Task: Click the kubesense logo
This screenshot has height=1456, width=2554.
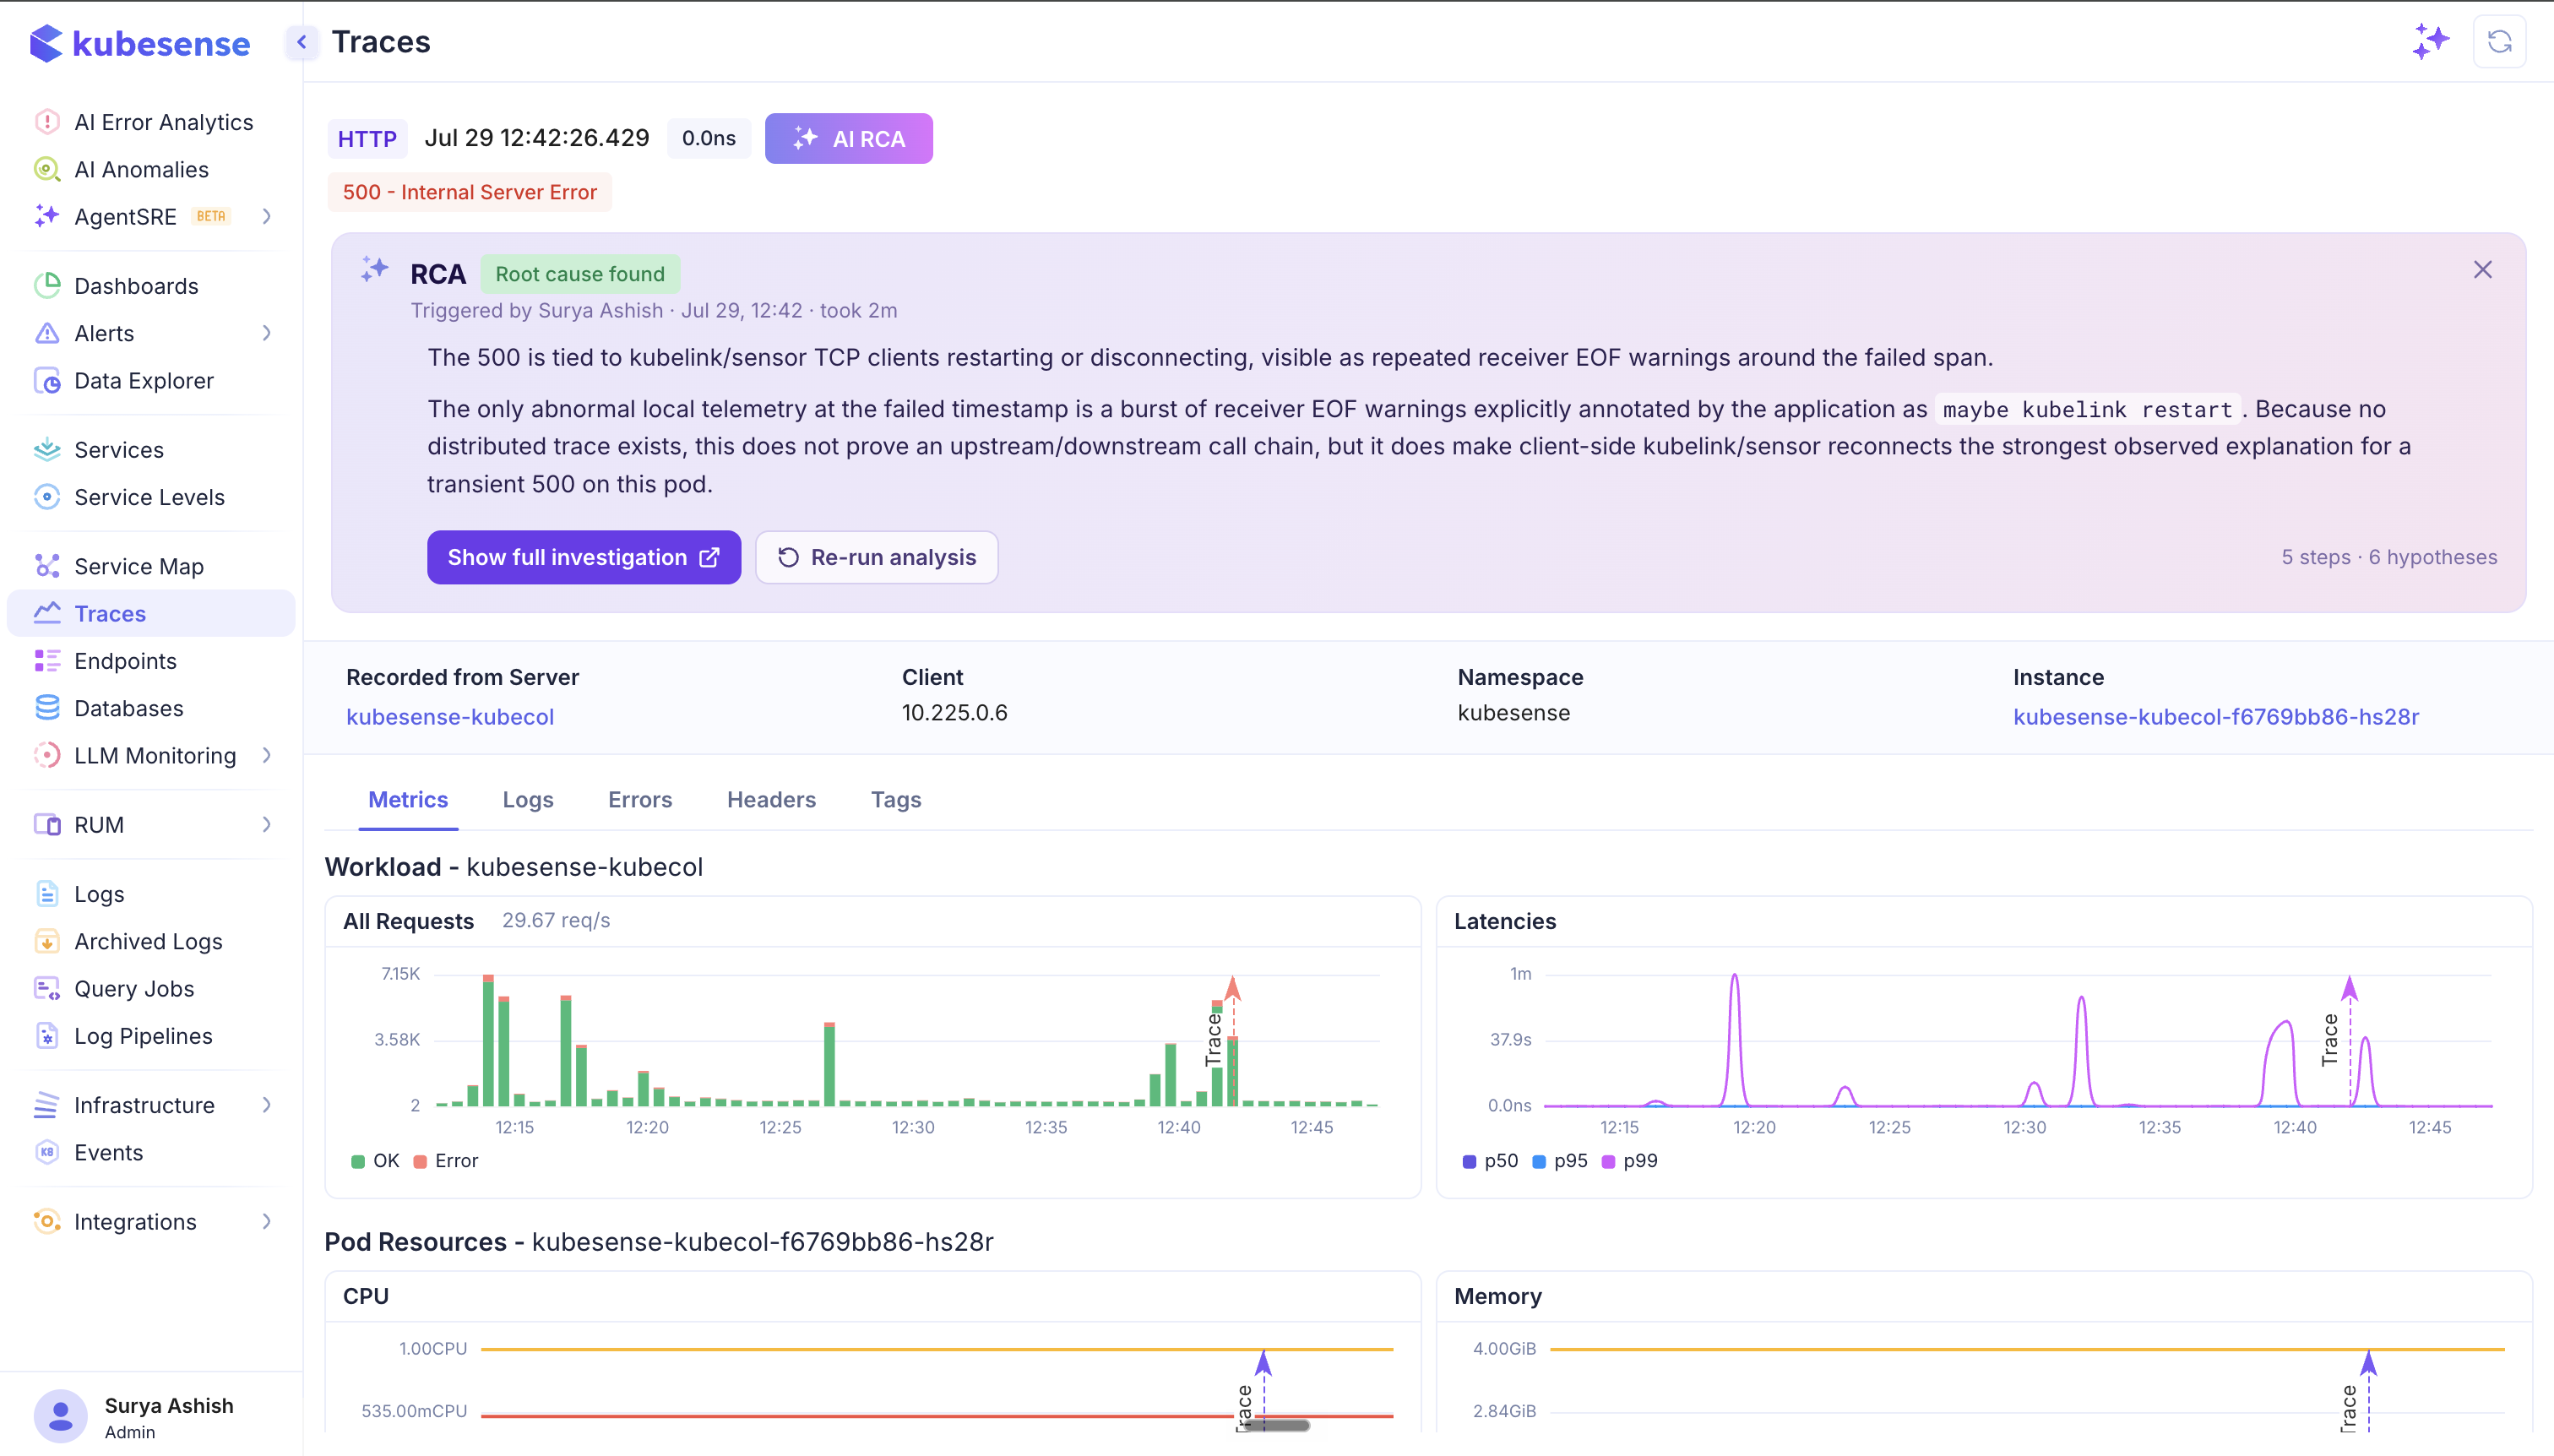Action: click(140, 43)
